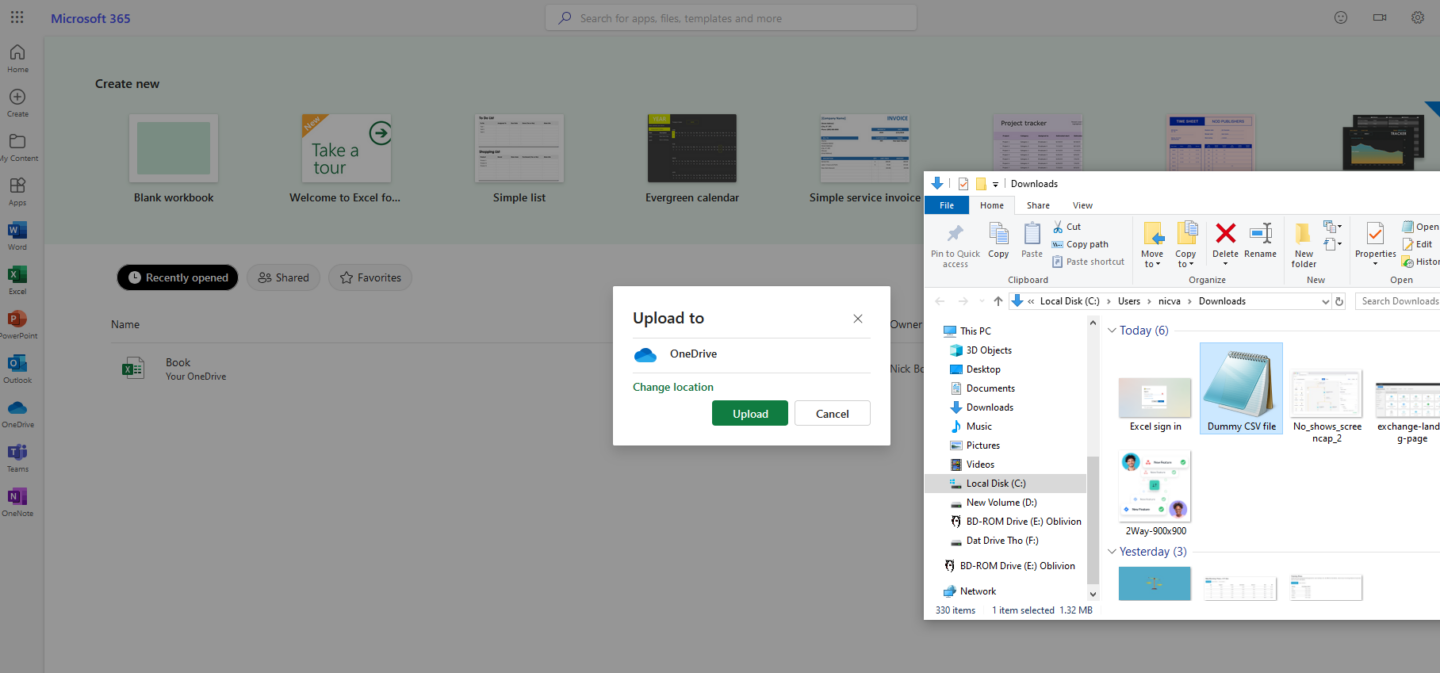
Task: Switch to the Shared filter
Action: tap(283, 277)
